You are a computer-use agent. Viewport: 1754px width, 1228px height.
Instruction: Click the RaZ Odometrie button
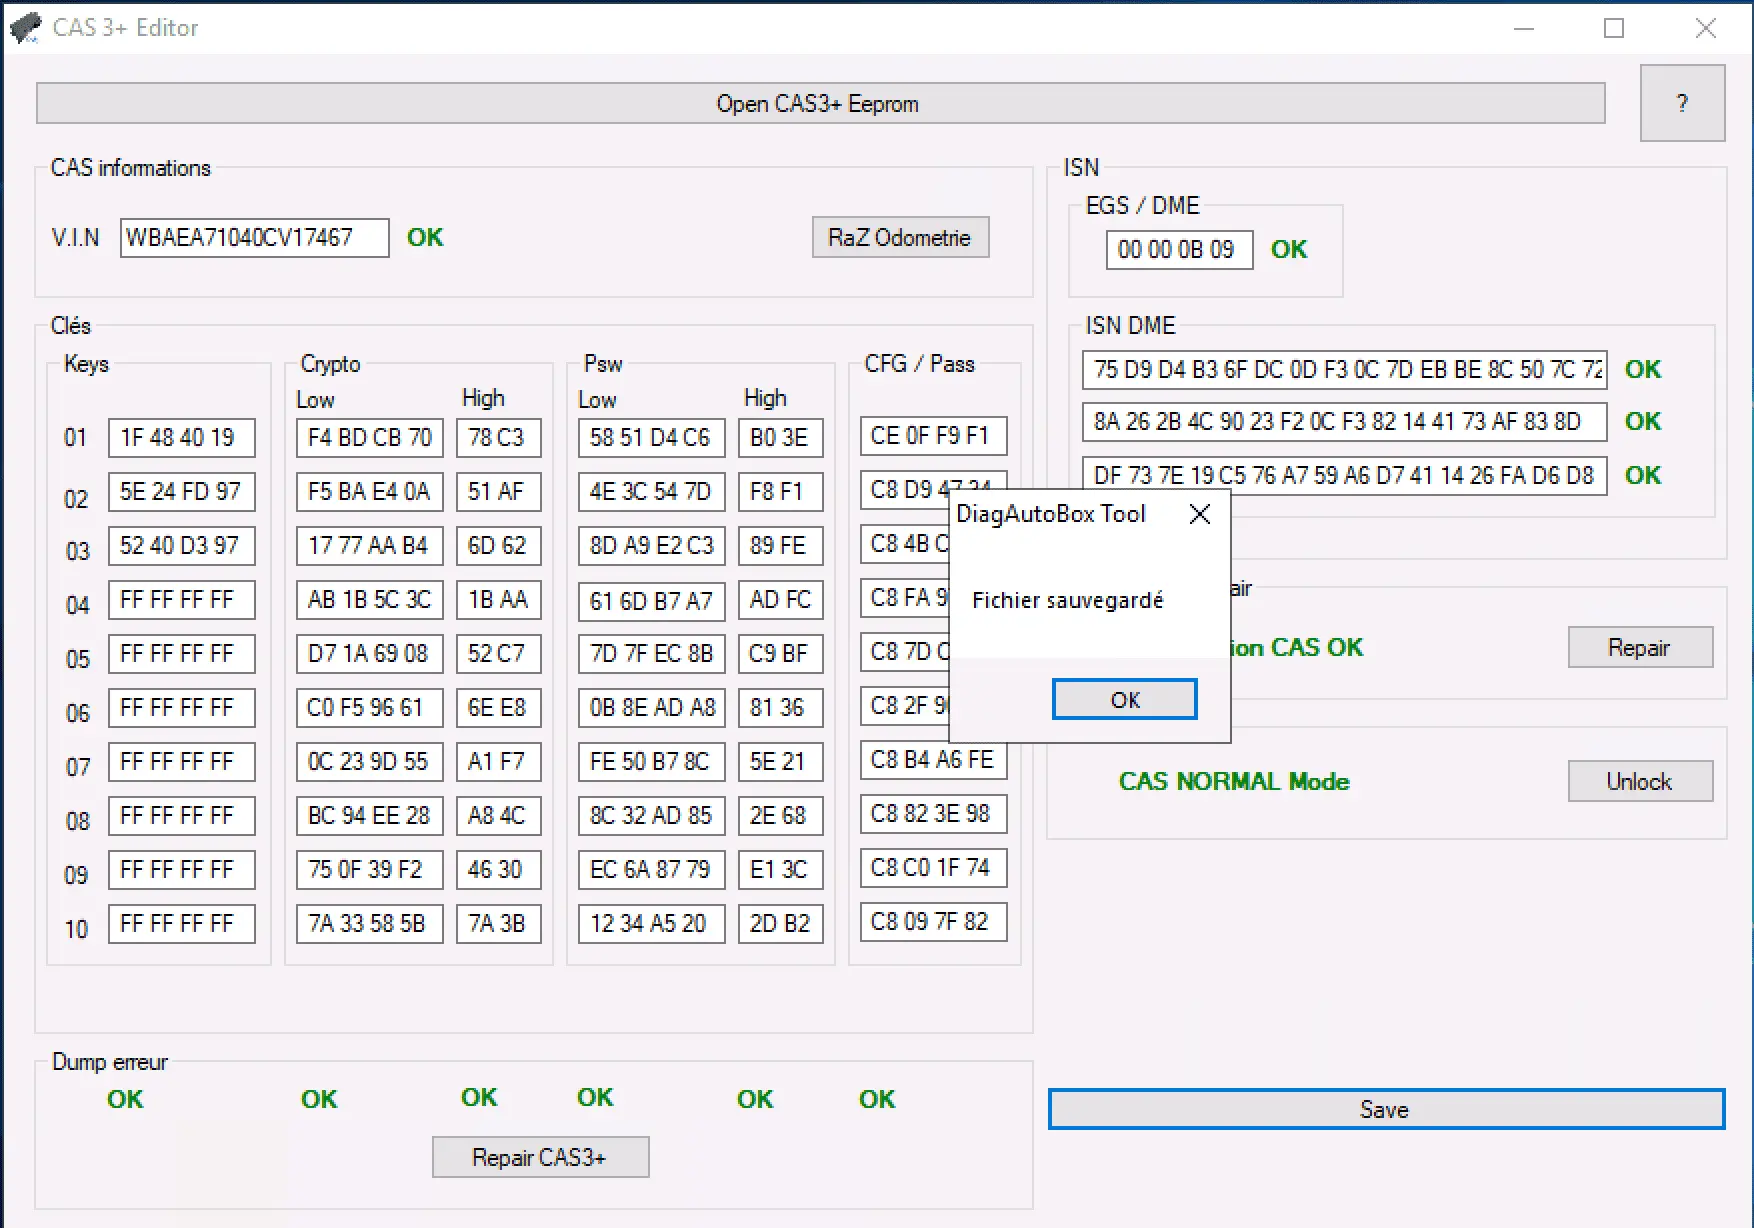click(x=900, y=237)
